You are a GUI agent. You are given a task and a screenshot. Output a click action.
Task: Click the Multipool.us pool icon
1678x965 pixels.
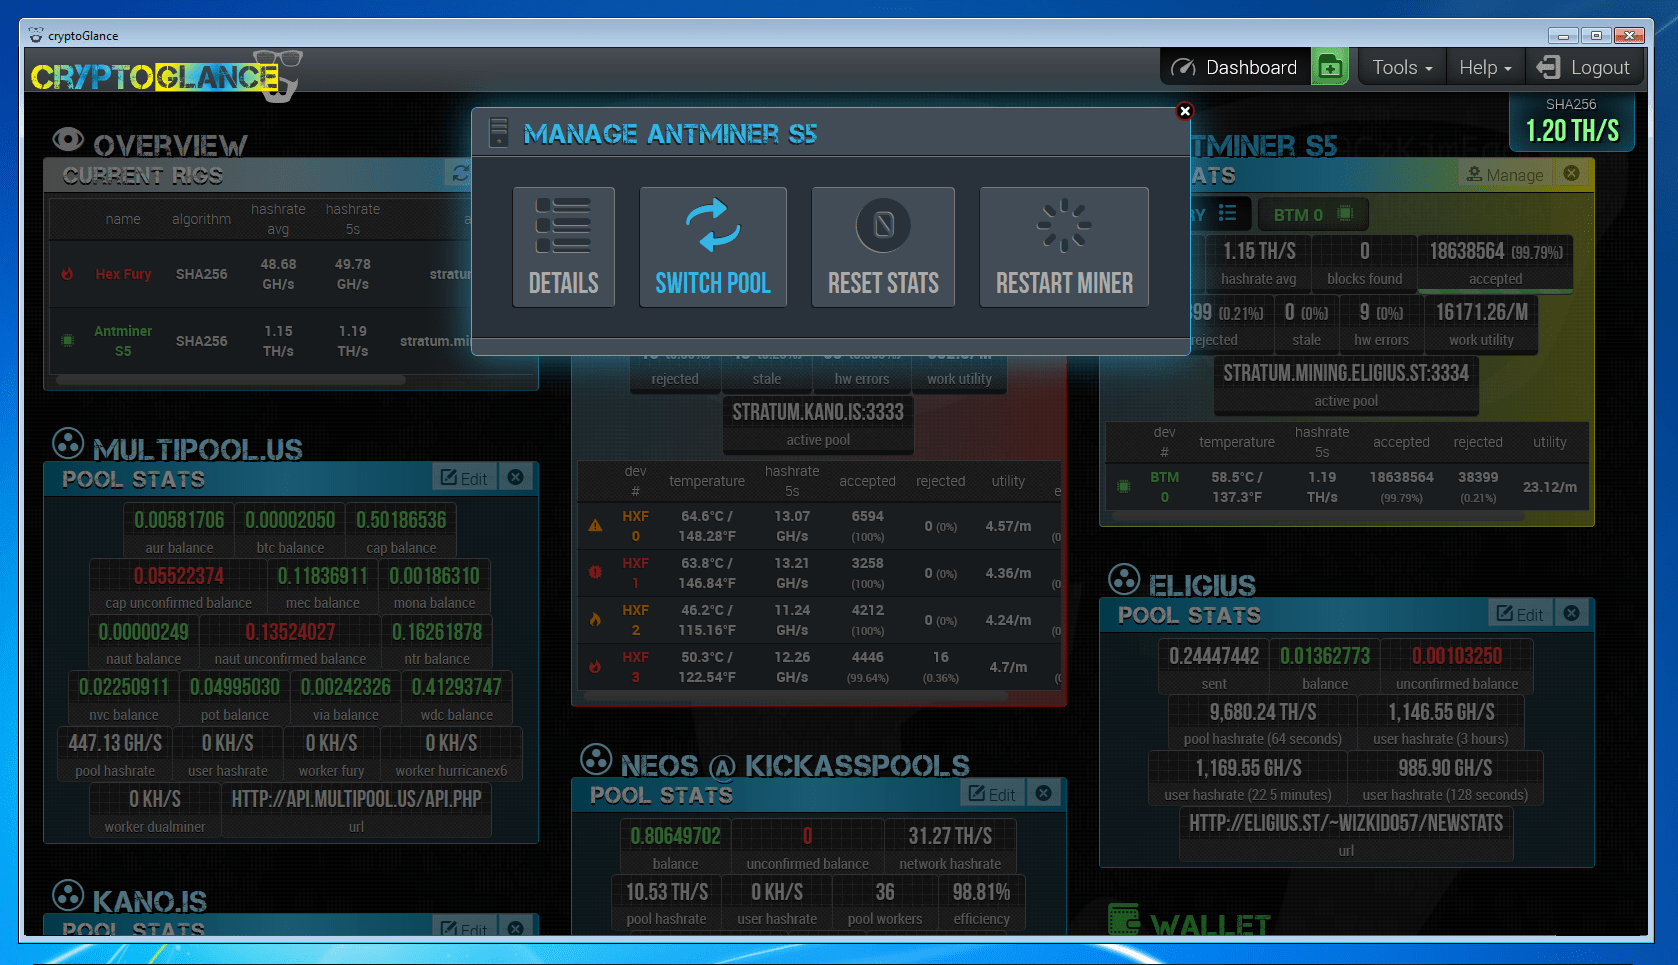(68, 444)
